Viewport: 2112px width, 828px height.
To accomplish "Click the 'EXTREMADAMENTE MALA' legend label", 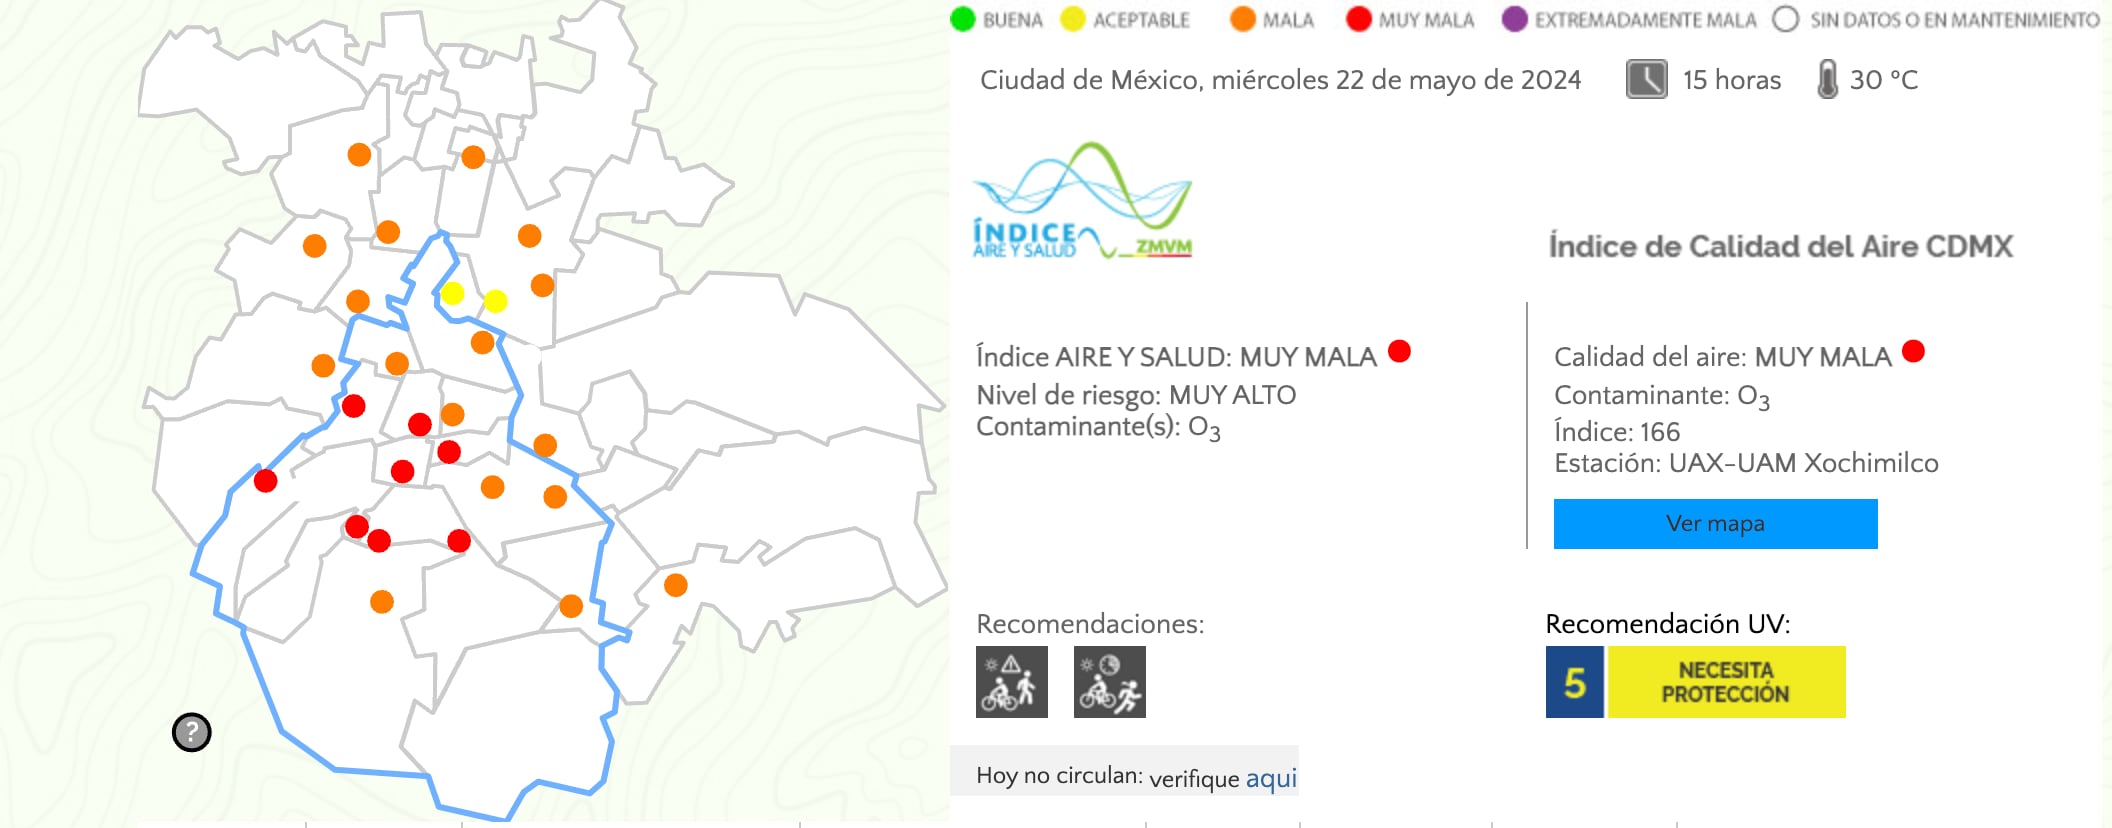I will point(1645,20).
